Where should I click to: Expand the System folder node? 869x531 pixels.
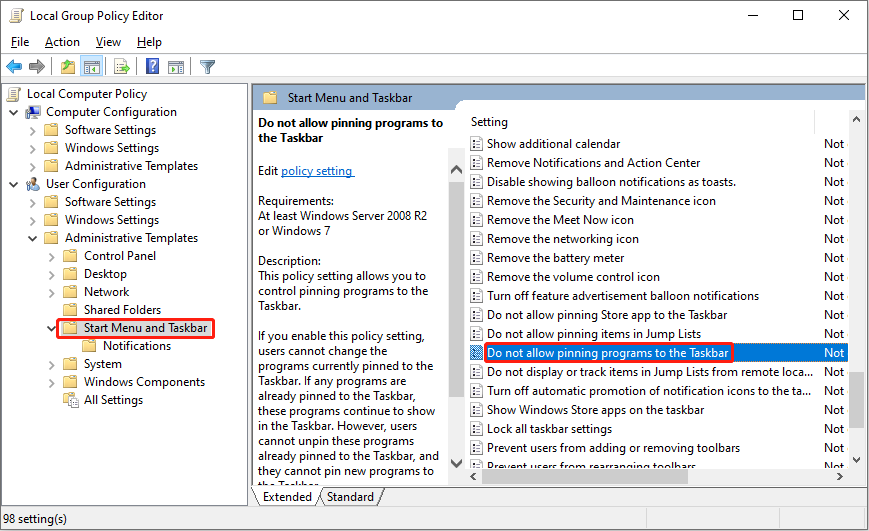52,365
